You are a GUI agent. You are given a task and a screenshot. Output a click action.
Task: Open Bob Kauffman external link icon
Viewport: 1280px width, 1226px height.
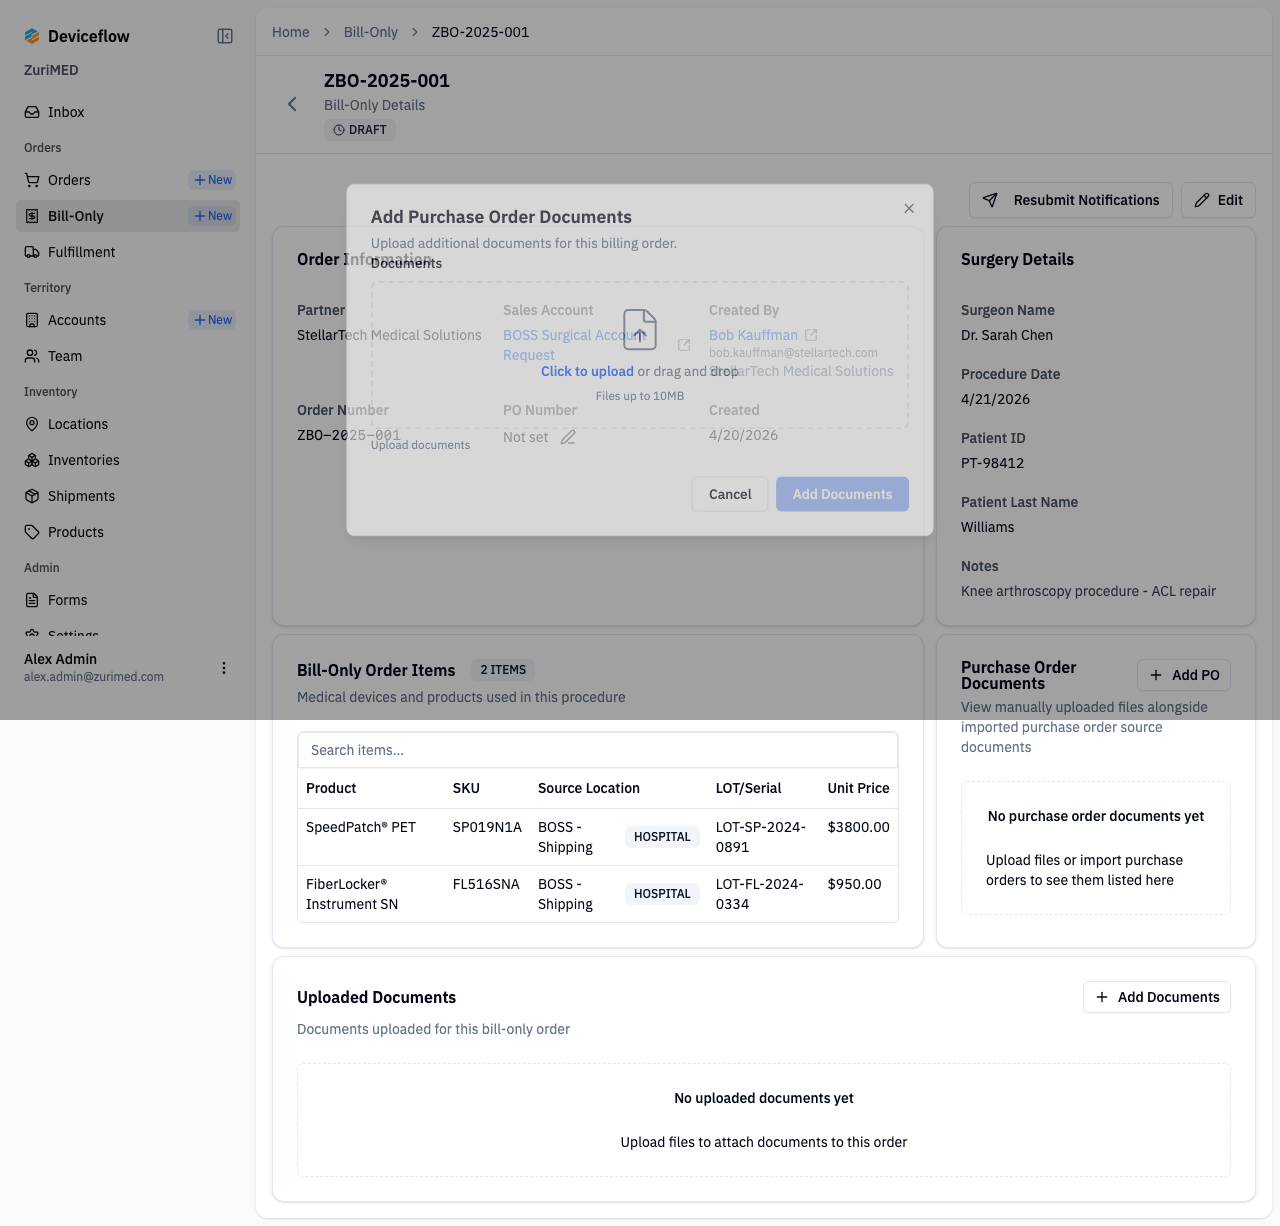(811, 335)
